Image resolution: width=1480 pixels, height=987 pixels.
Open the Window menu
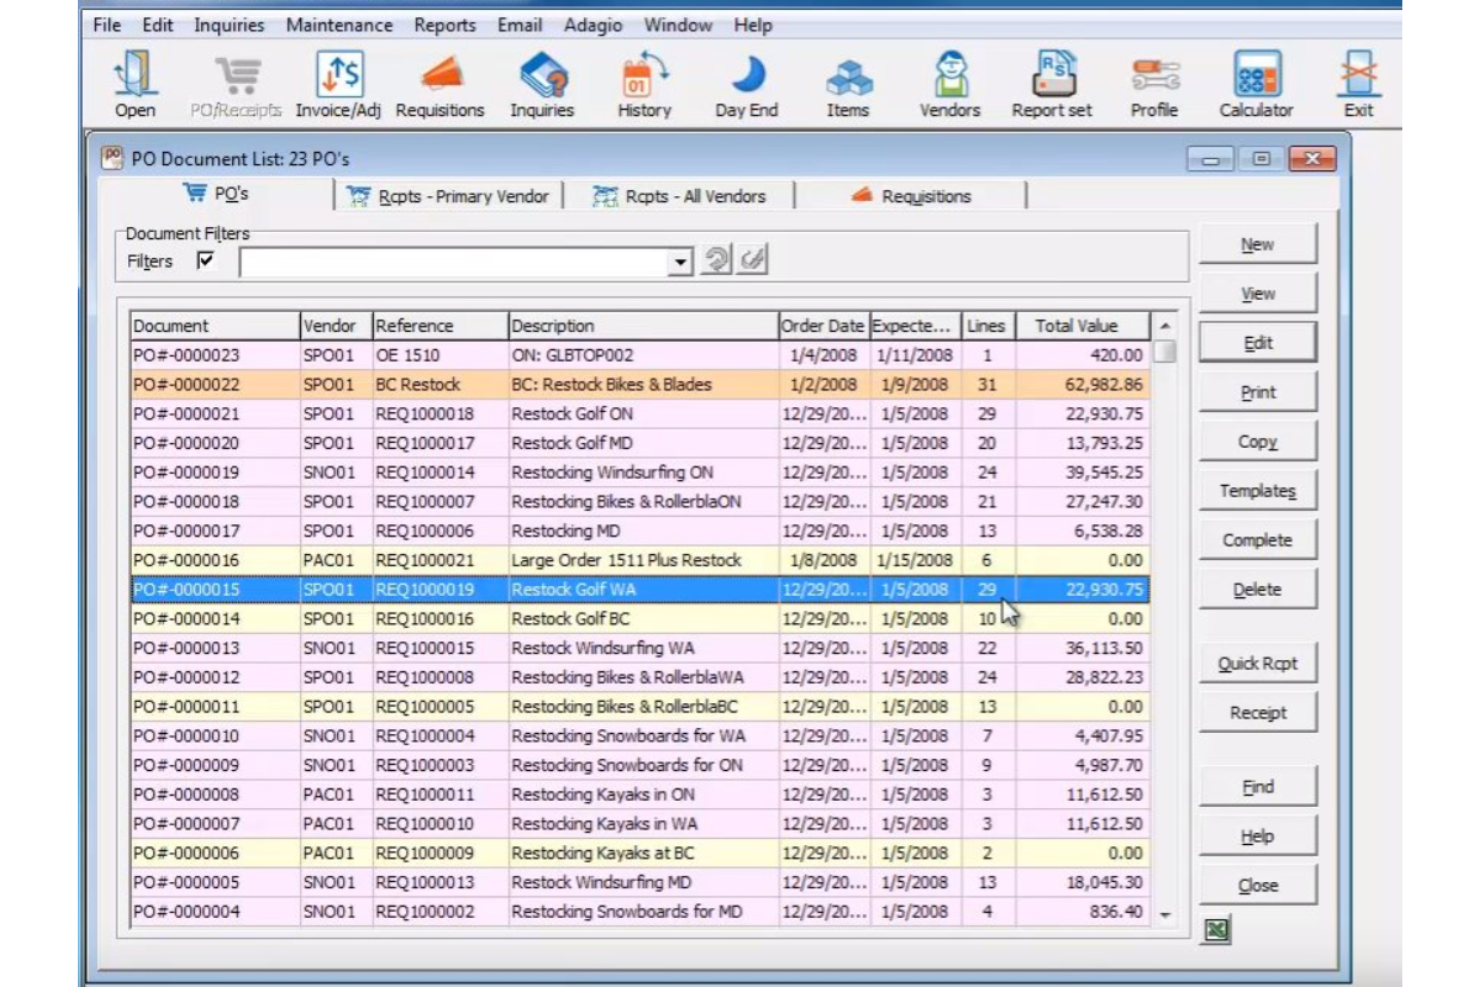coord(677,25)
